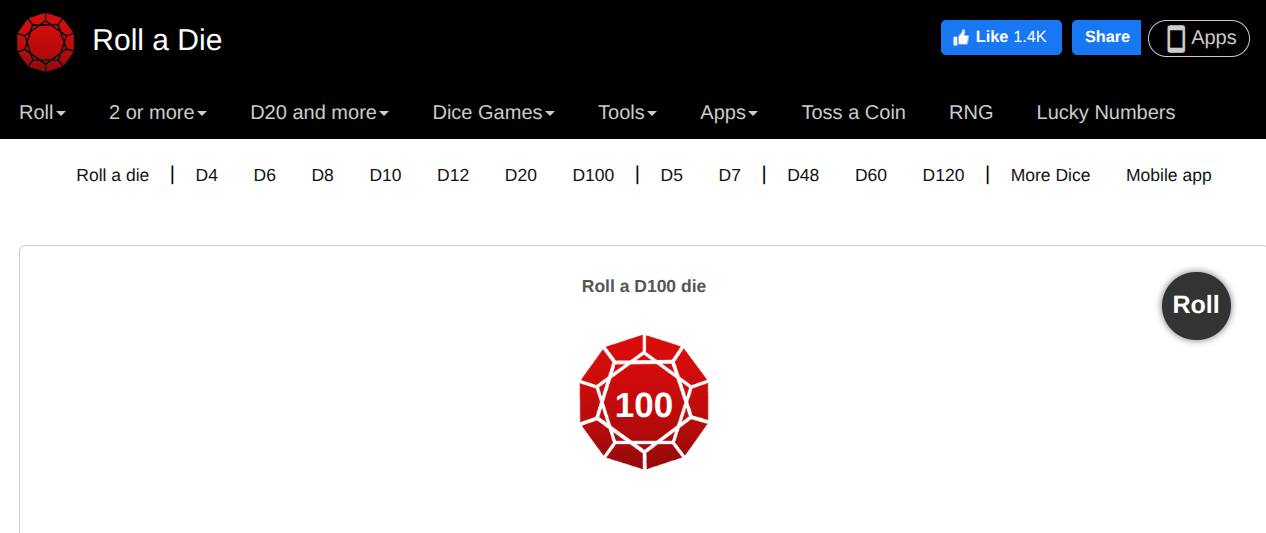Image resolution: width=1266 pixels, height=533 pixels.
Task: Expand the 2 or more menu
Action: point(158,112)
